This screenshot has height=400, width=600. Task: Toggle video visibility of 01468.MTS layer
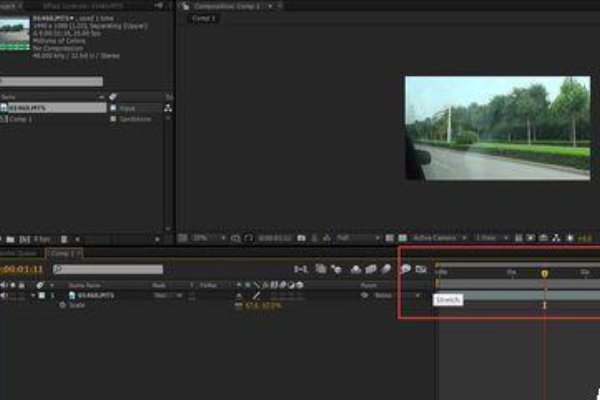click(x=5, y=296)
